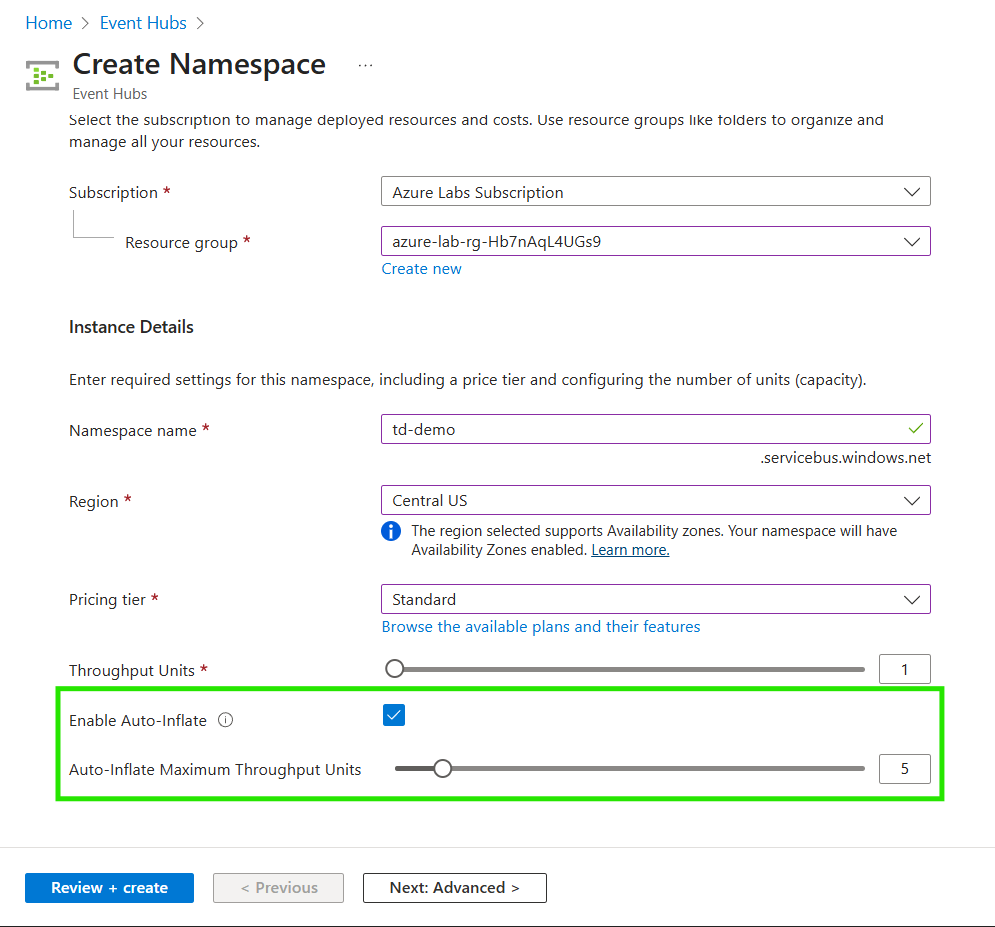Expand the Region dropdown
This screenshot has height=927, width=995.
click(655, 500)
